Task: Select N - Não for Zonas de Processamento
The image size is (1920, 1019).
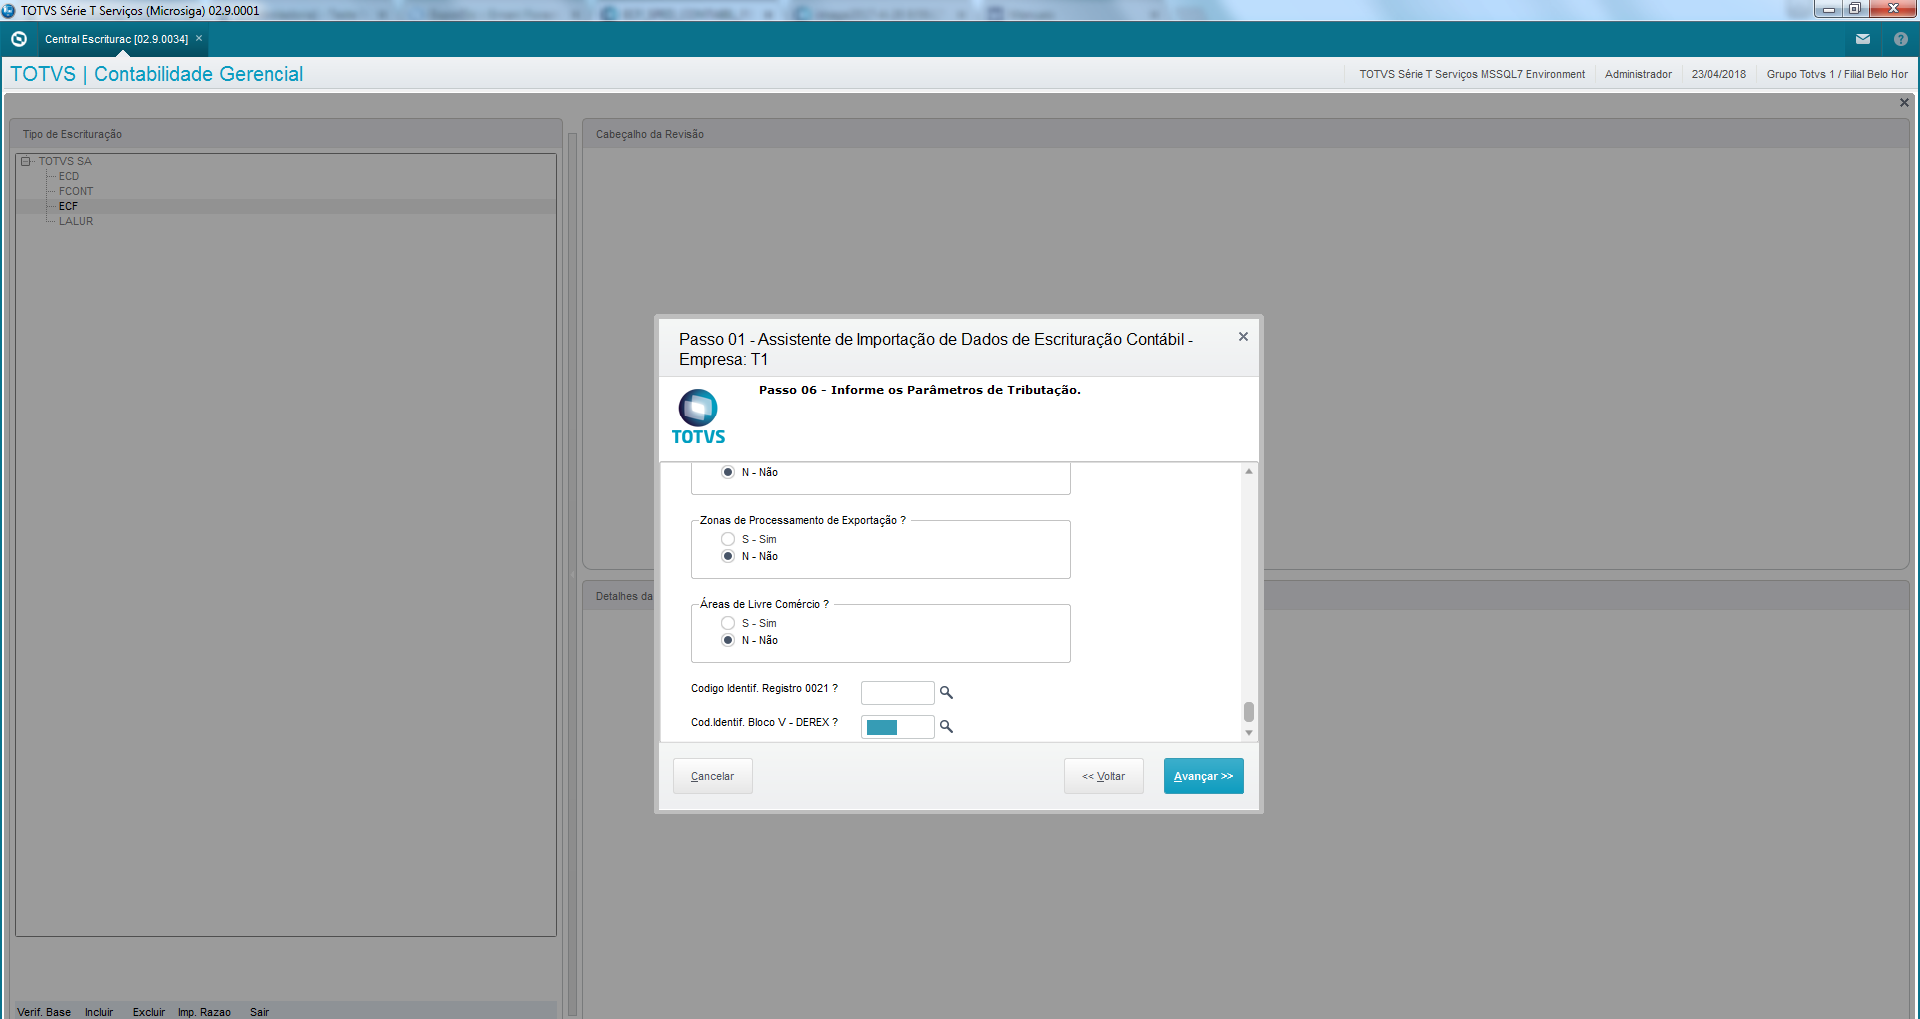Action: click(728, 556)
